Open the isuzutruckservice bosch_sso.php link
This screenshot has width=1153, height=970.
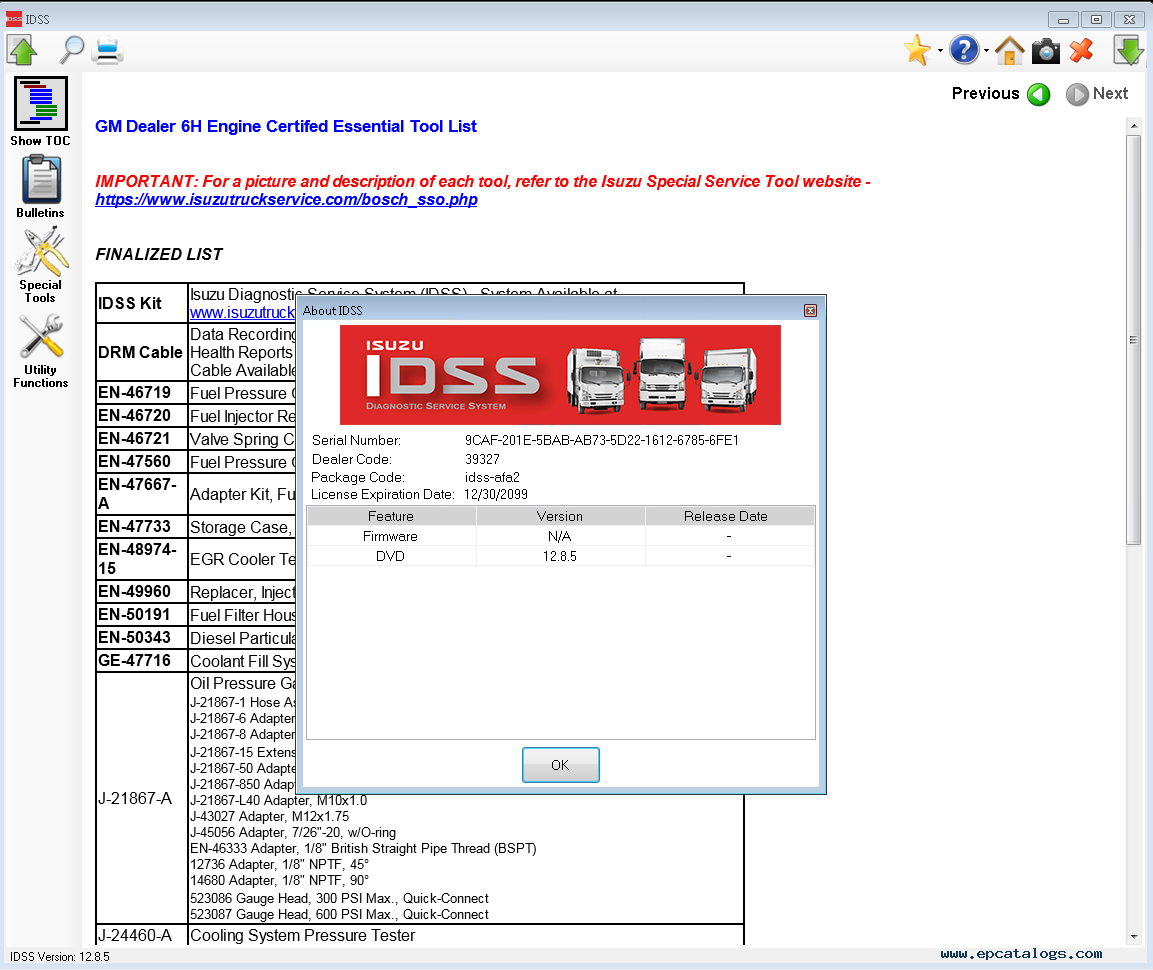pyautogui.click(x=286, y=199)
